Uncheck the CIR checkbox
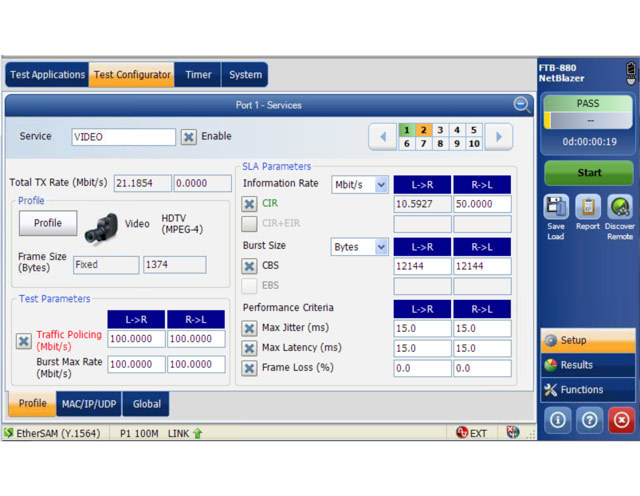Viewport: 640px width, 496px height. [x=250, y=204]
